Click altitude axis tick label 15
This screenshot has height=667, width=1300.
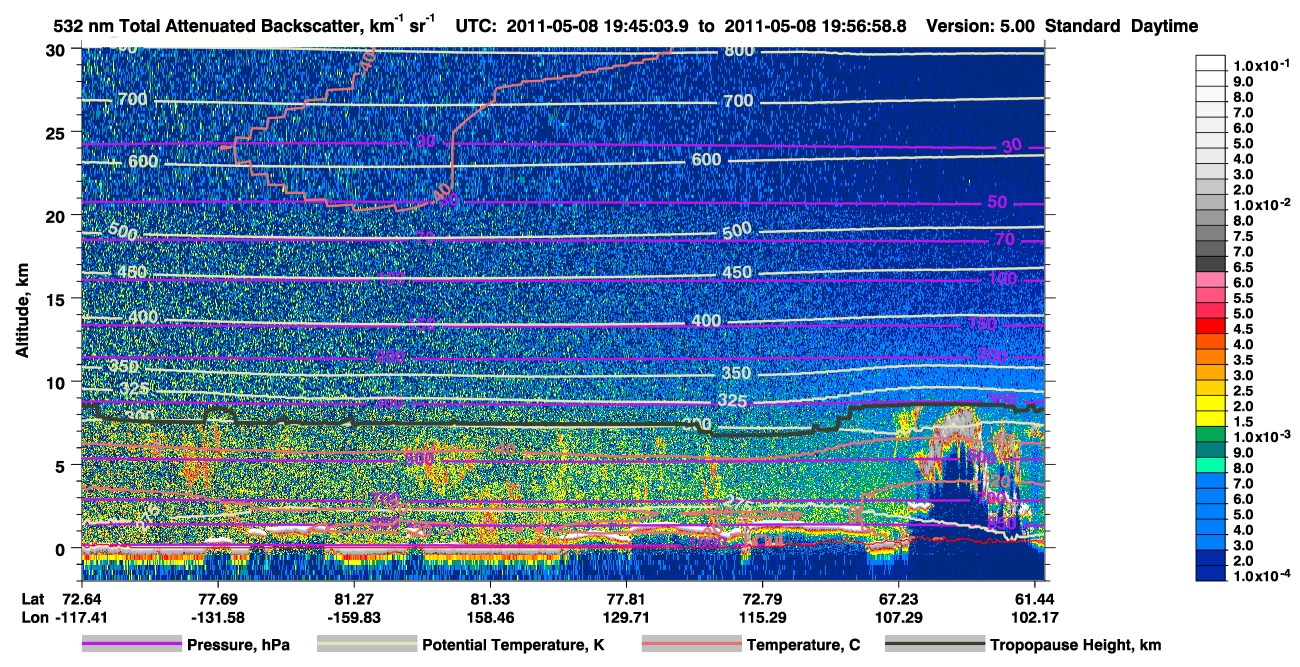click(x=57, y=299)
